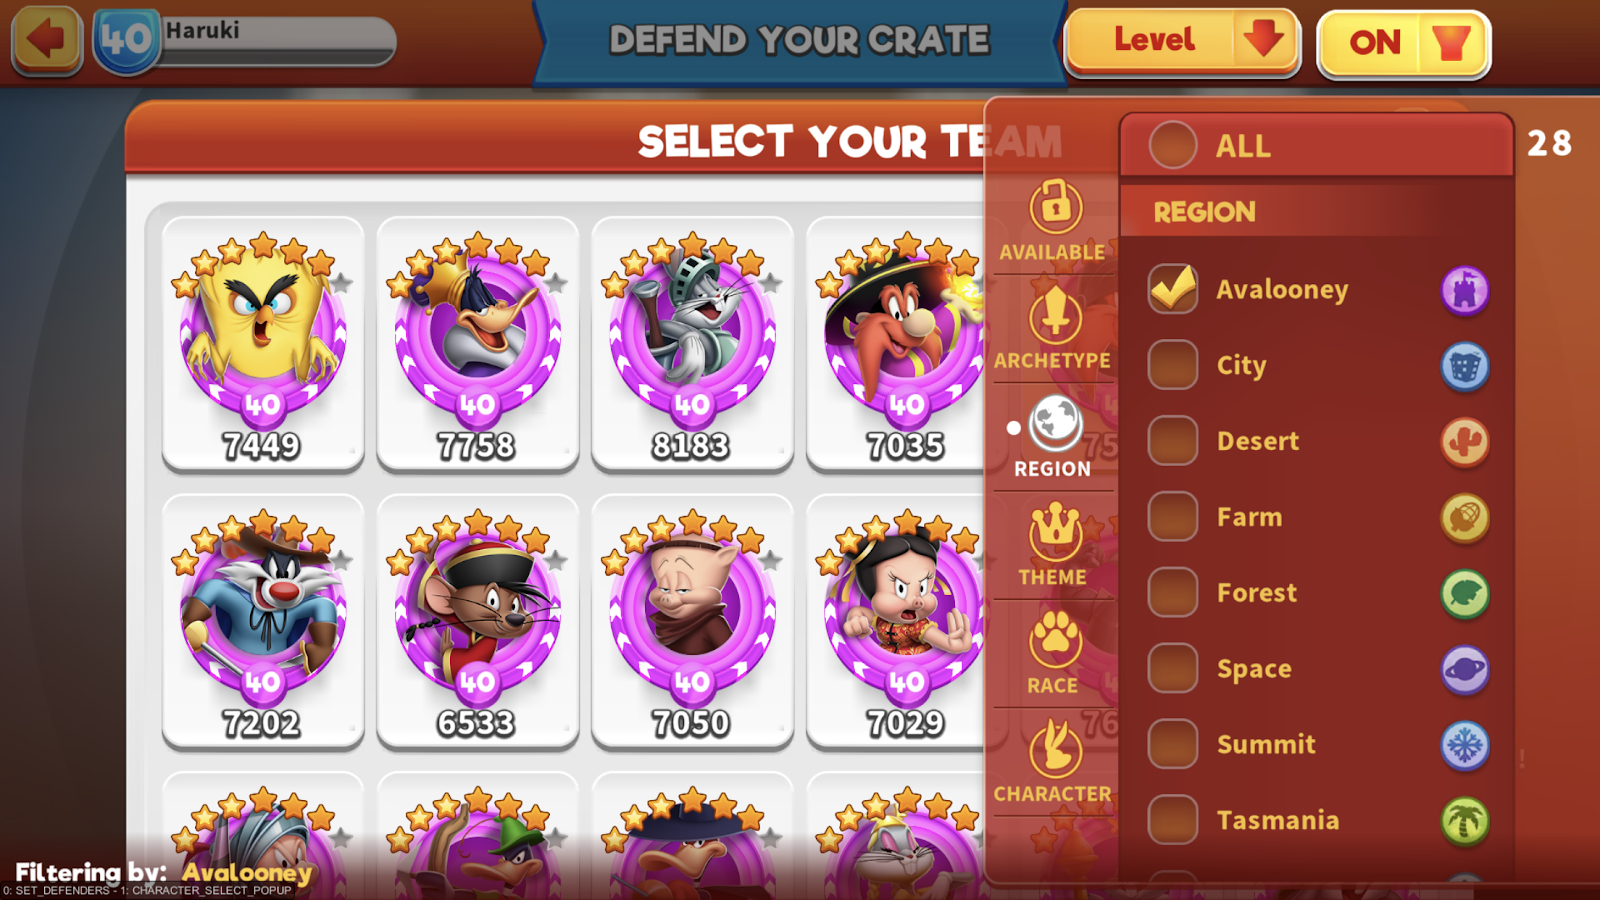Click the Space planet region icon
Image resolution: width=1600 pixels, height=900 pixels.
pyautogui.click(x=1465, y=669)
